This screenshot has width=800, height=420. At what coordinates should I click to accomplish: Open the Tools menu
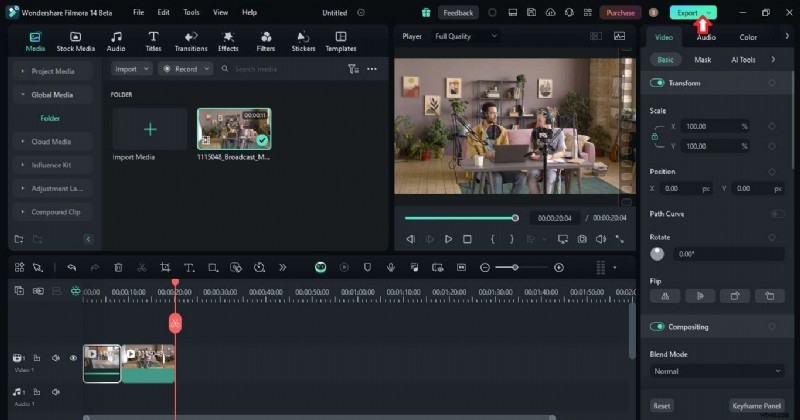click(x=191, y=12)
